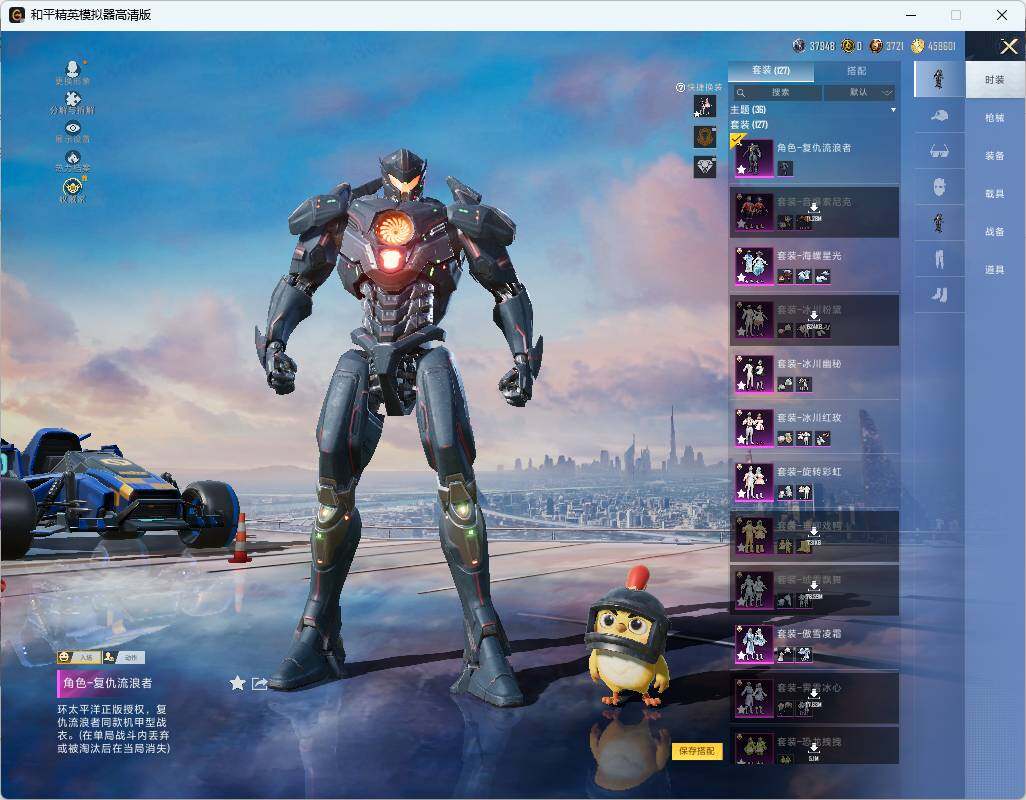
Task: Open the 战备 combat-prep menu
Action: pyautogui.click(x=995, y=232)
